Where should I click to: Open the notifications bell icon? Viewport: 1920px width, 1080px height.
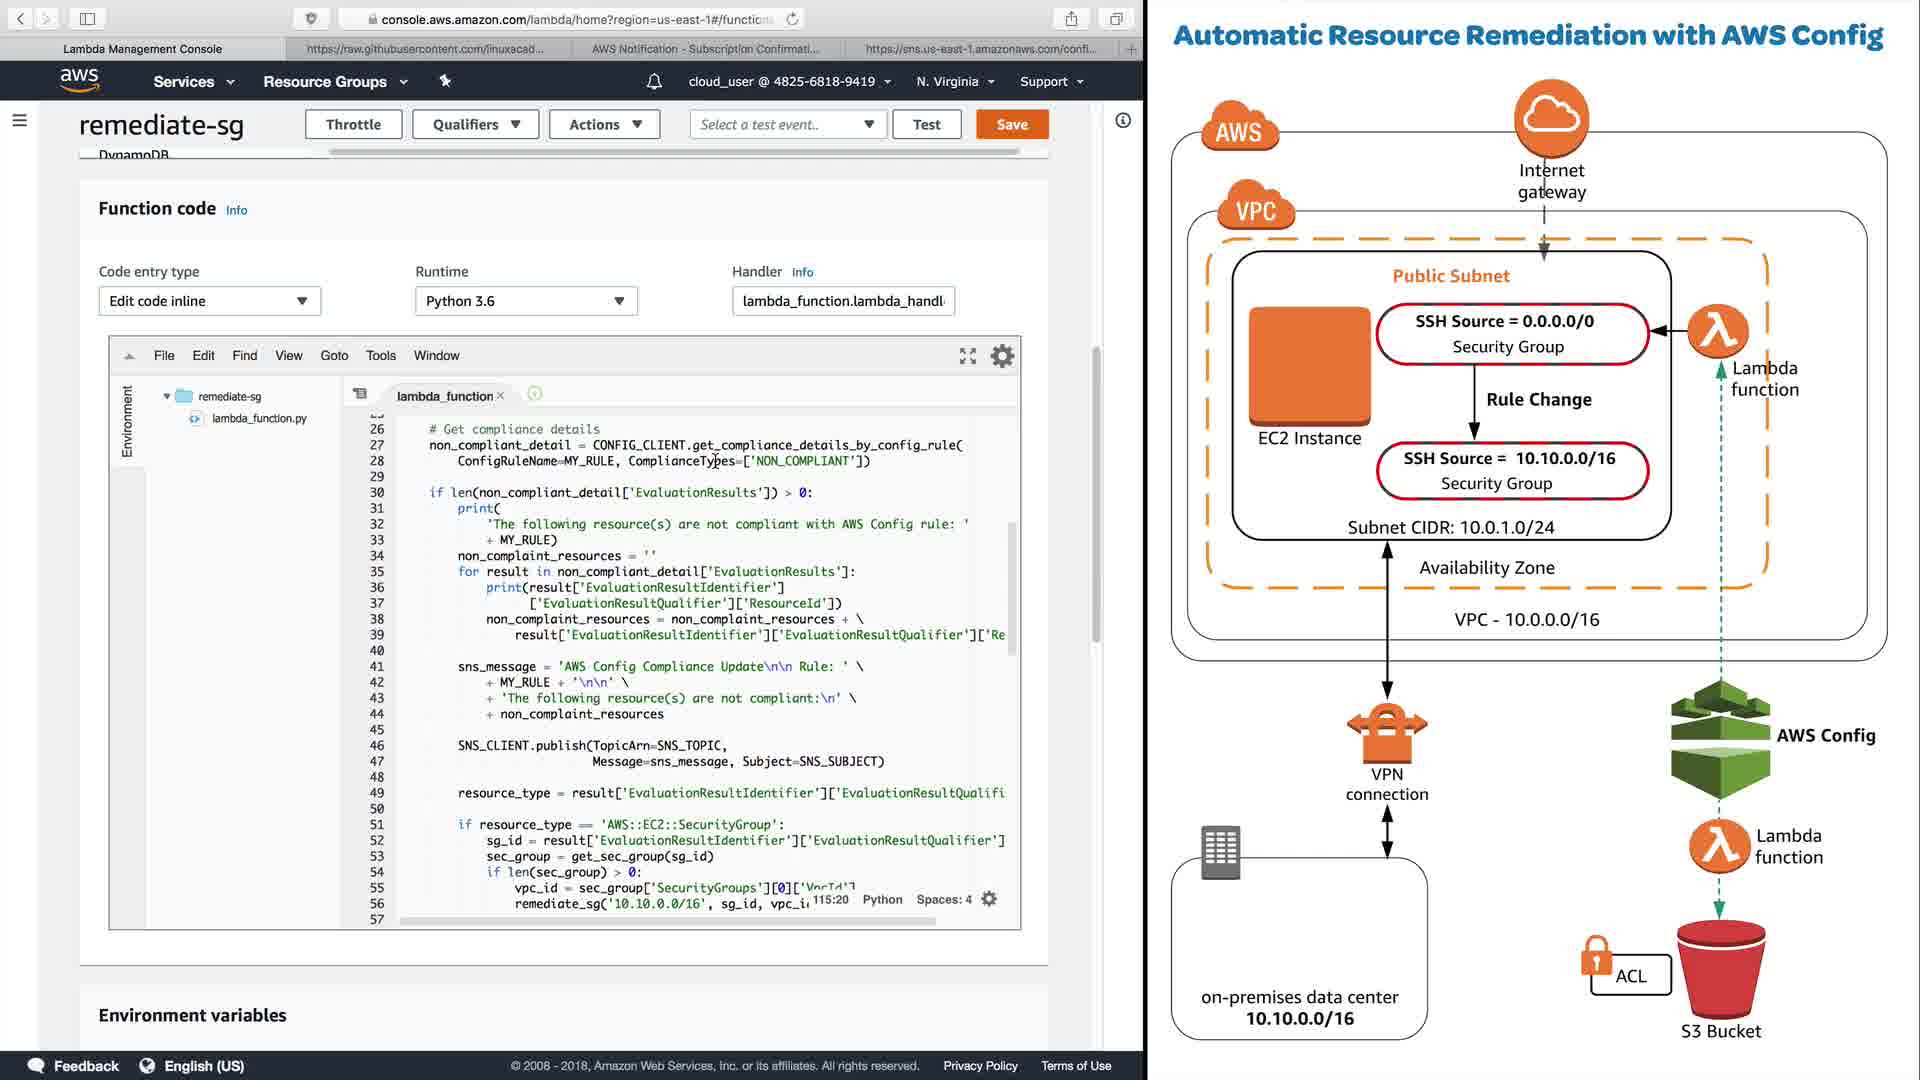pos(654,82)
